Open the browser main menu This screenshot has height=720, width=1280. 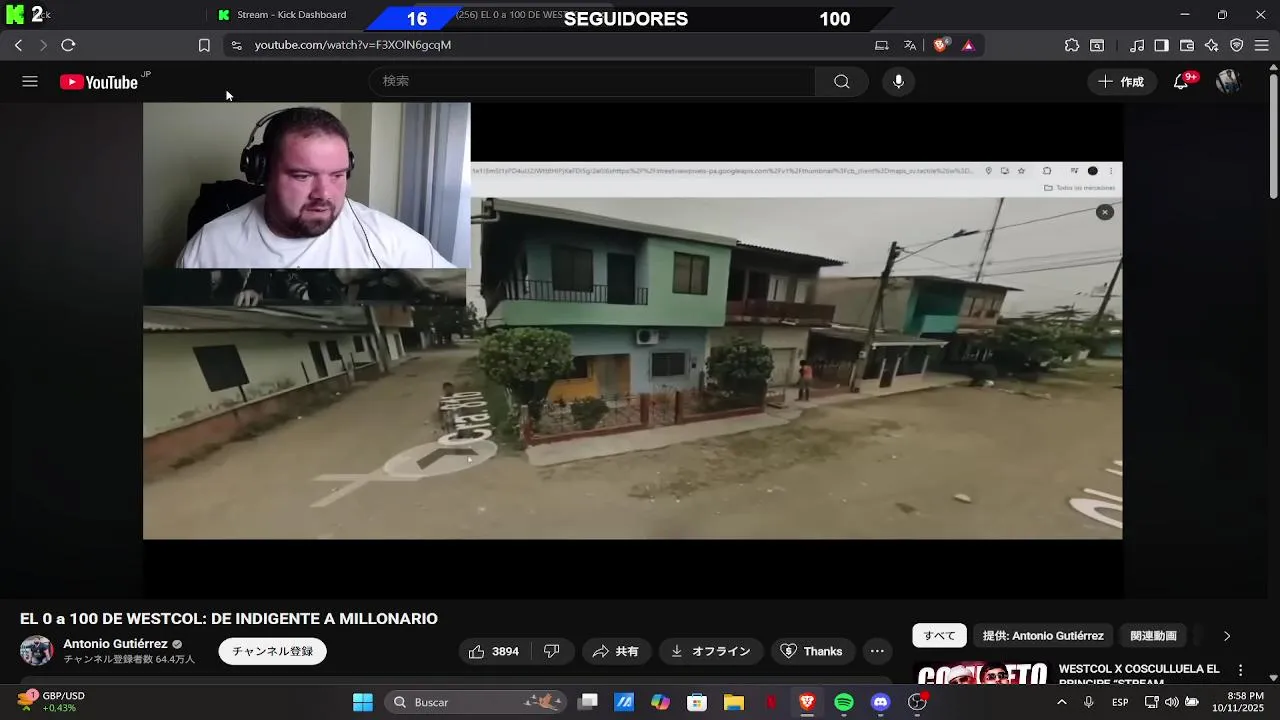pyautogui.click(x=1262, y=45)
